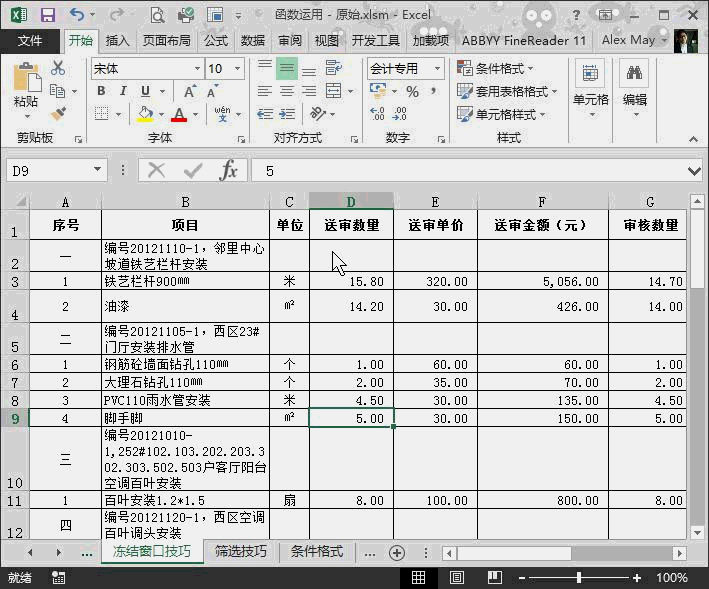The height and width of the screenshot is (589, 709).
Task: Click the 文件 button
Action: 30,41
